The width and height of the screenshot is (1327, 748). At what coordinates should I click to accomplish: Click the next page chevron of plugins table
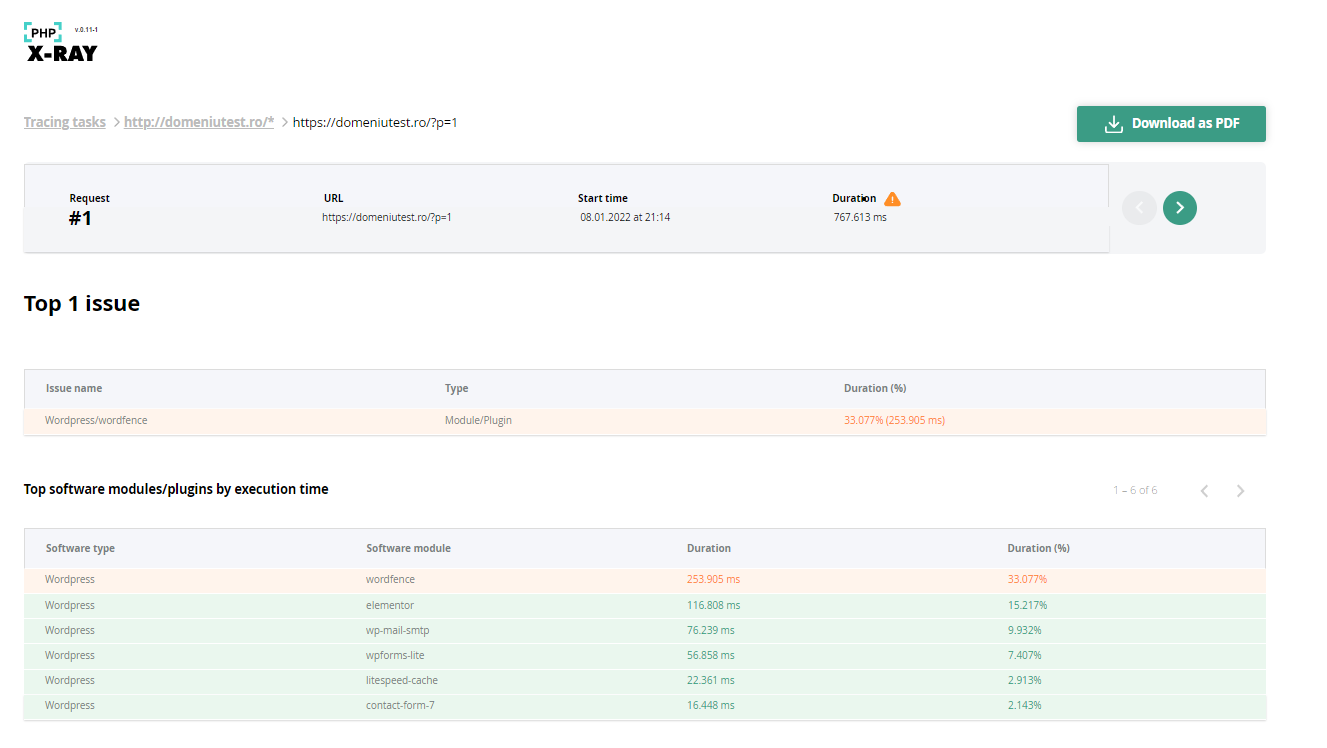tap(1240, 491)
